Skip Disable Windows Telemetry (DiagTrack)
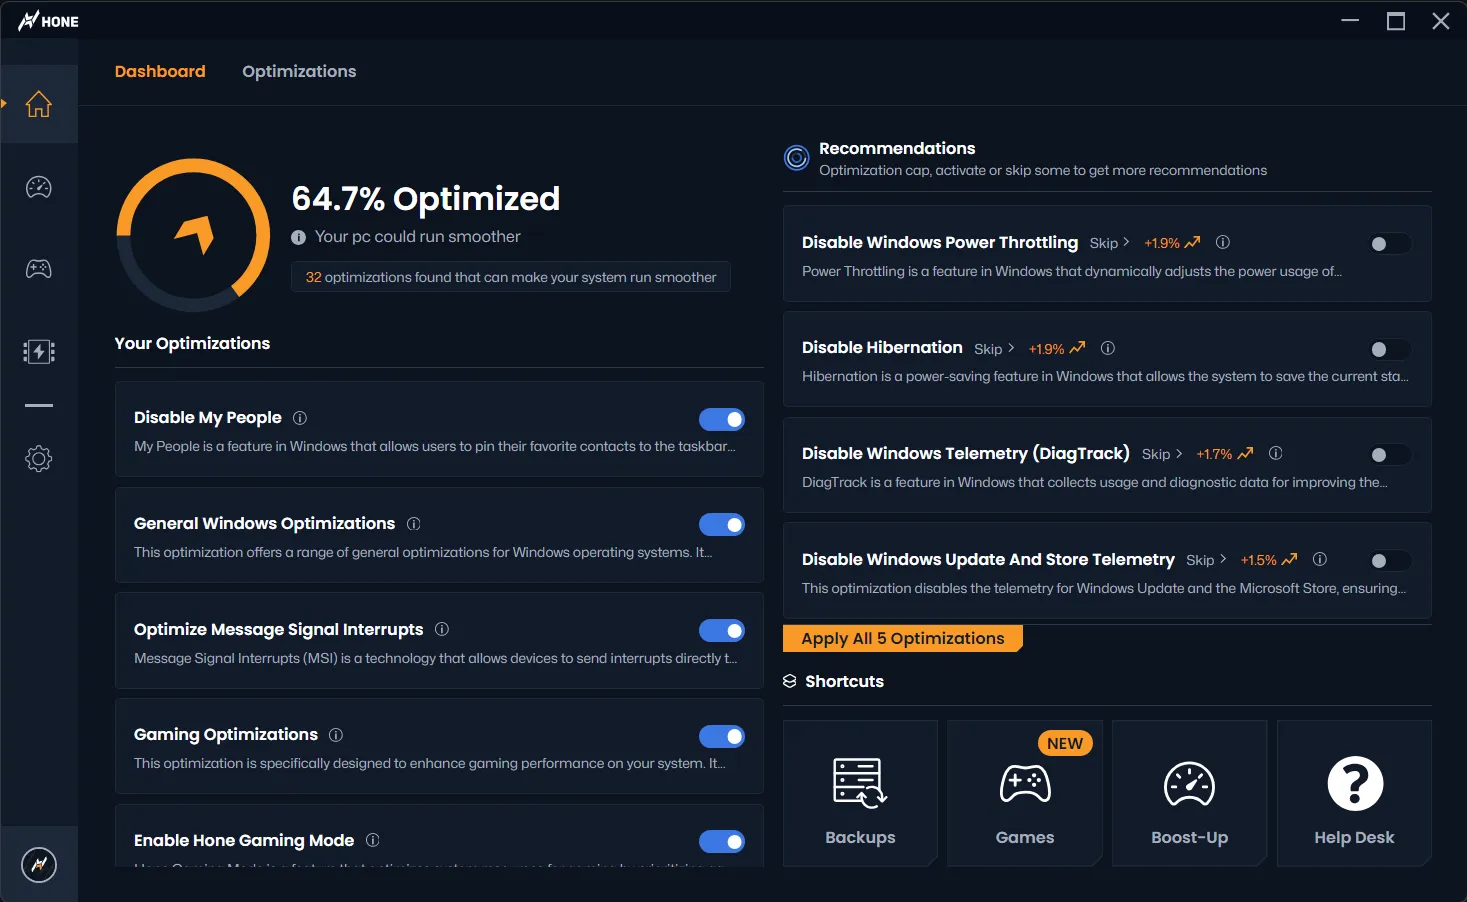 pos(1162,454)
